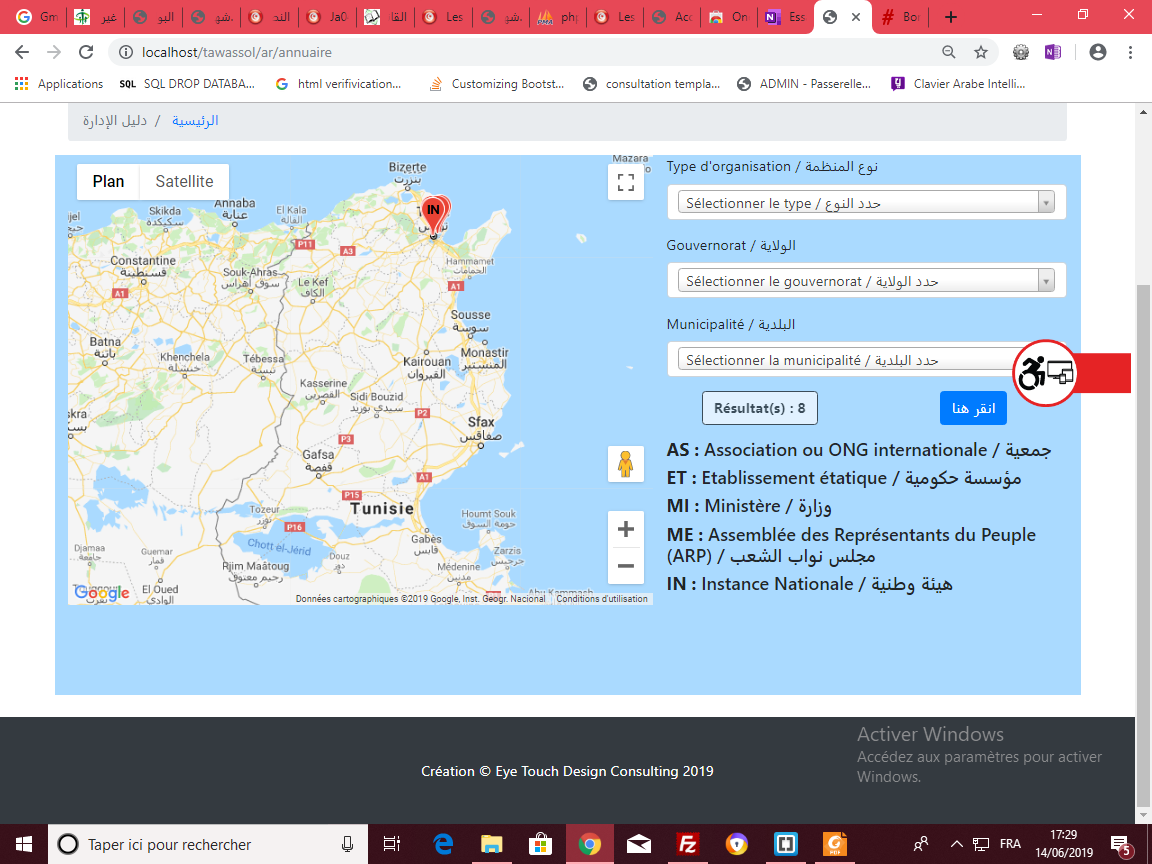
Task: Switch to the php browser tab
Action: [x=557, y=17]
